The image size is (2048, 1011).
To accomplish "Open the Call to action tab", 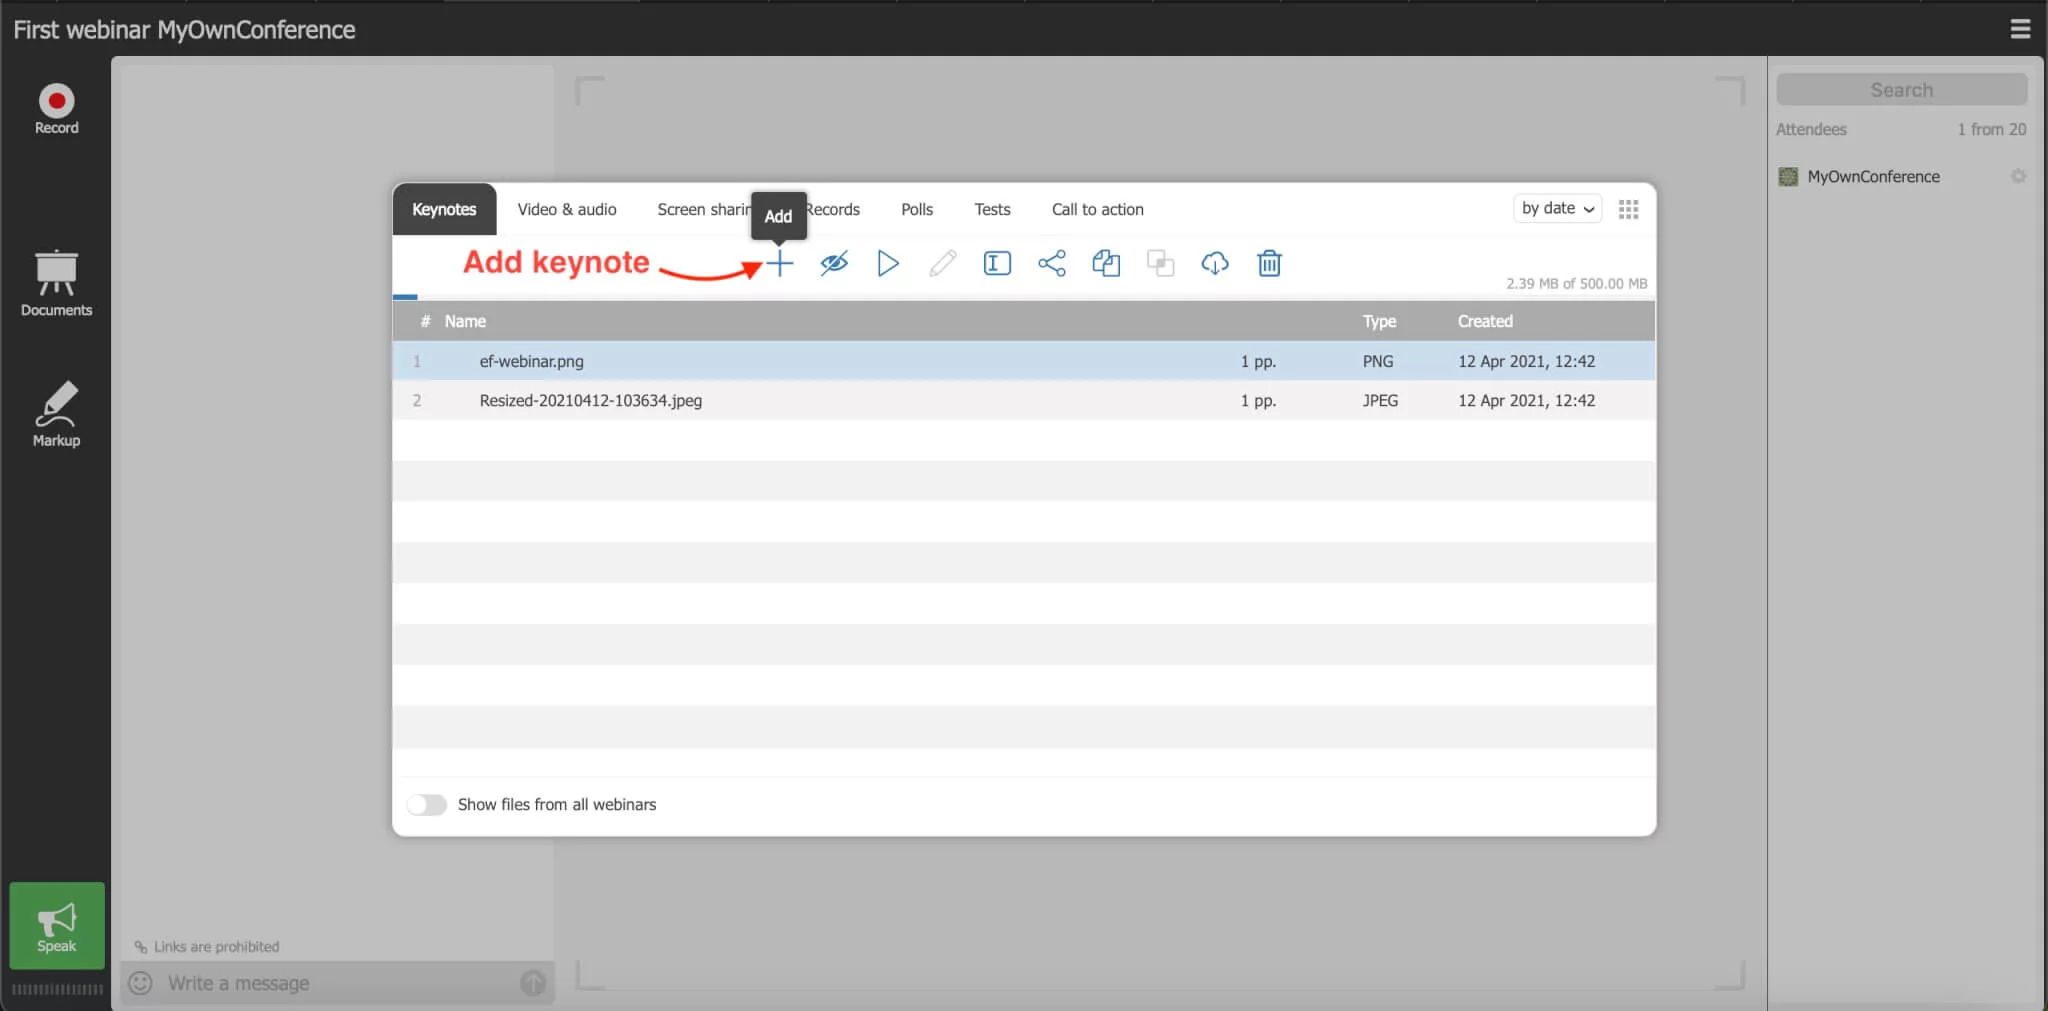I will (x=1096, y=209).
